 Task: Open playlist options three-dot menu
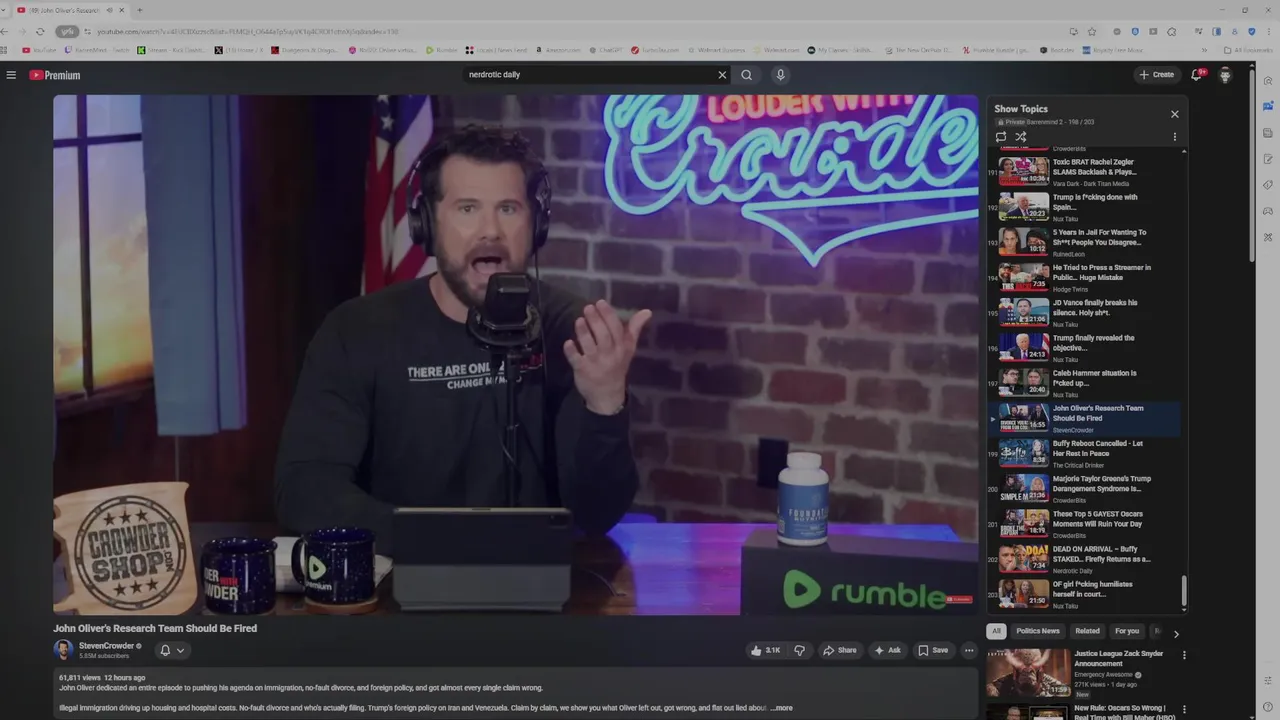1174,137
